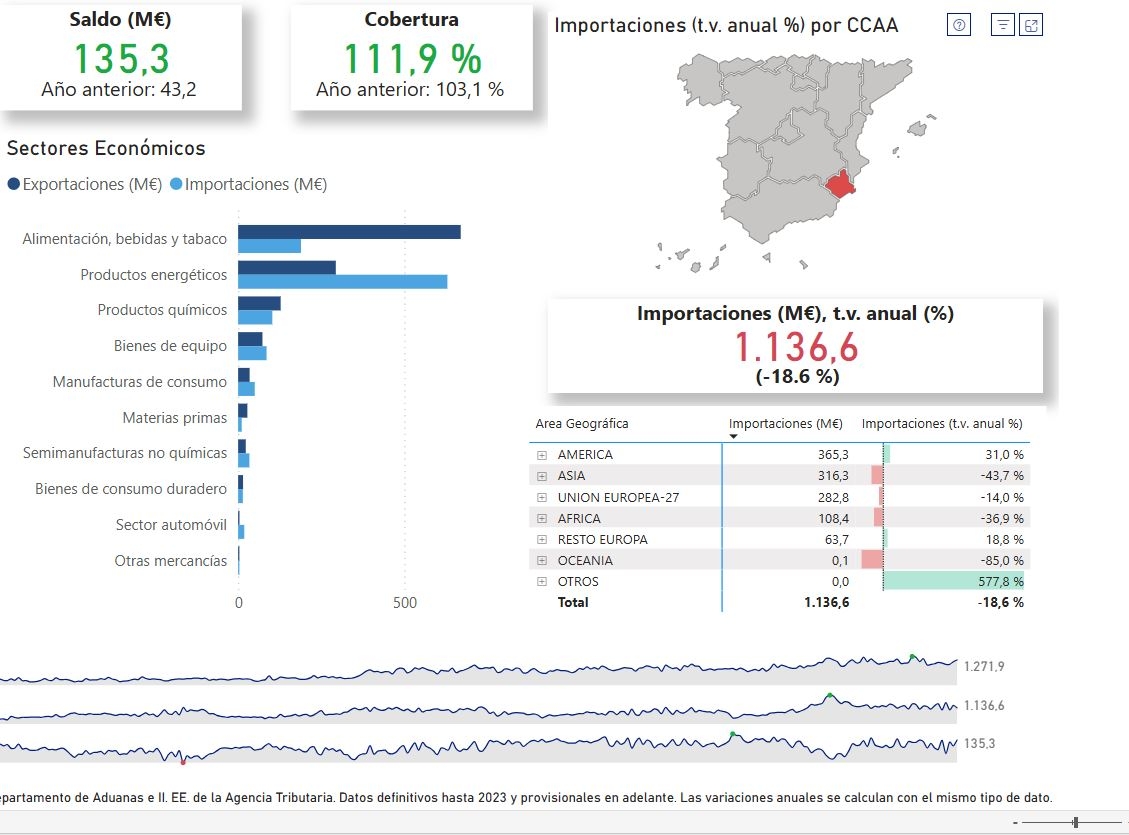The width and height of the screenshot is (1129, 835).
Task: Open the help icon on the map visual
Action: (958, 25)
